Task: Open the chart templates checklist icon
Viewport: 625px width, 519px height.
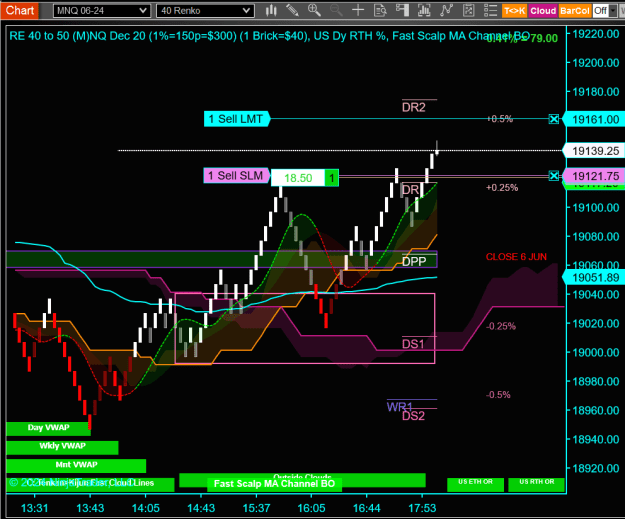Action: 468,10
